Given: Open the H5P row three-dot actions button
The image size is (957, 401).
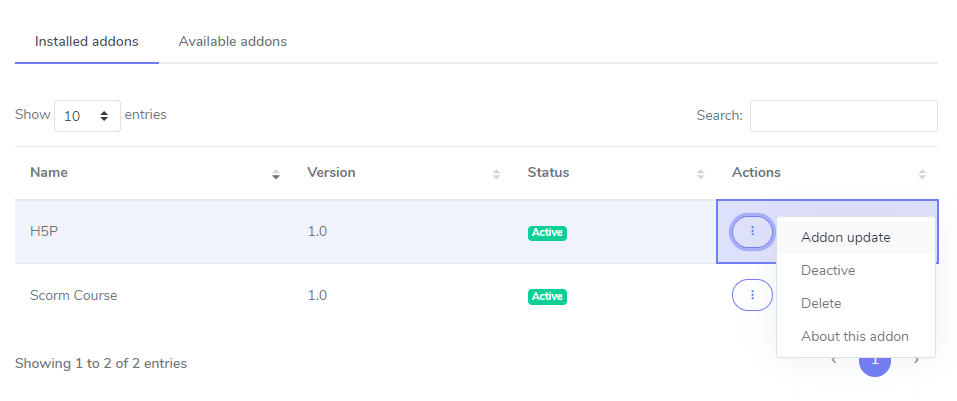Looking at the screenshot, I should coord(752,232).
